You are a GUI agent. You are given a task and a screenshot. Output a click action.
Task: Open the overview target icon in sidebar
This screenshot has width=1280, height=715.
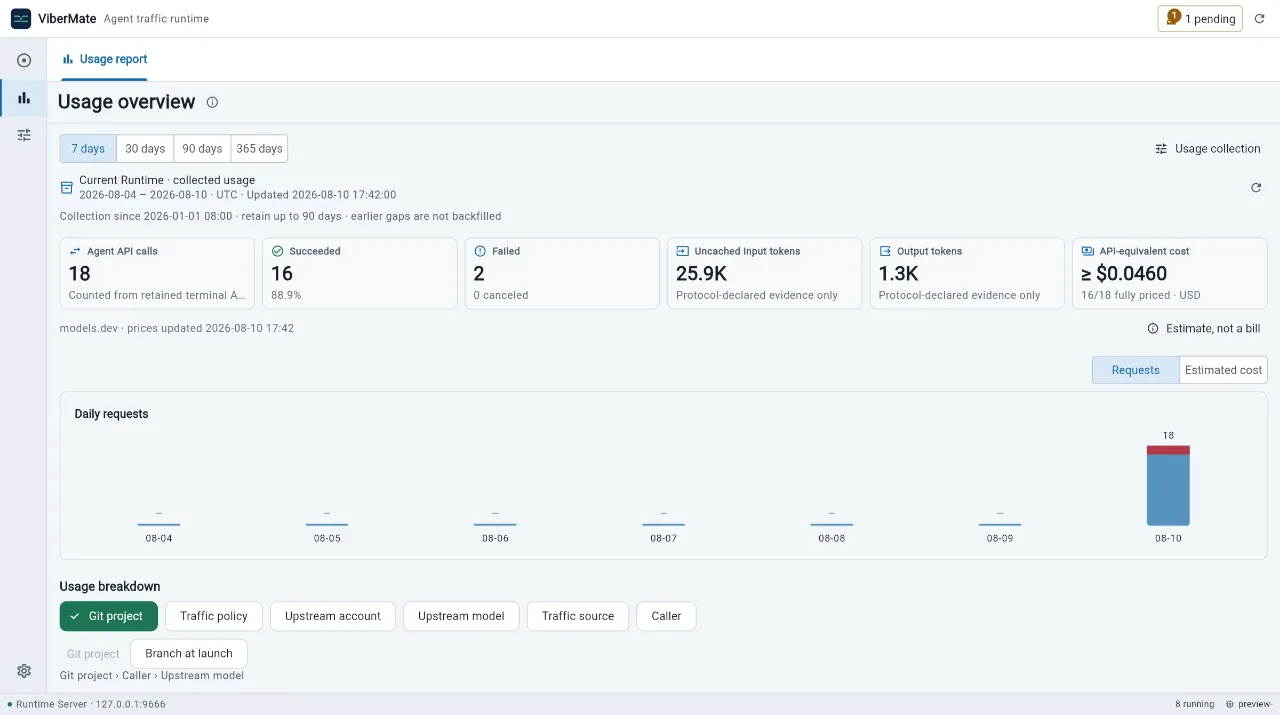click(24, 60)
